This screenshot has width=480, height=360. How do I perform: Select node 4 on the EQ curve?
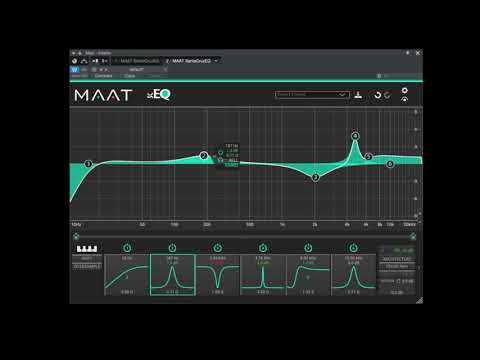click(x=355, y=136)
